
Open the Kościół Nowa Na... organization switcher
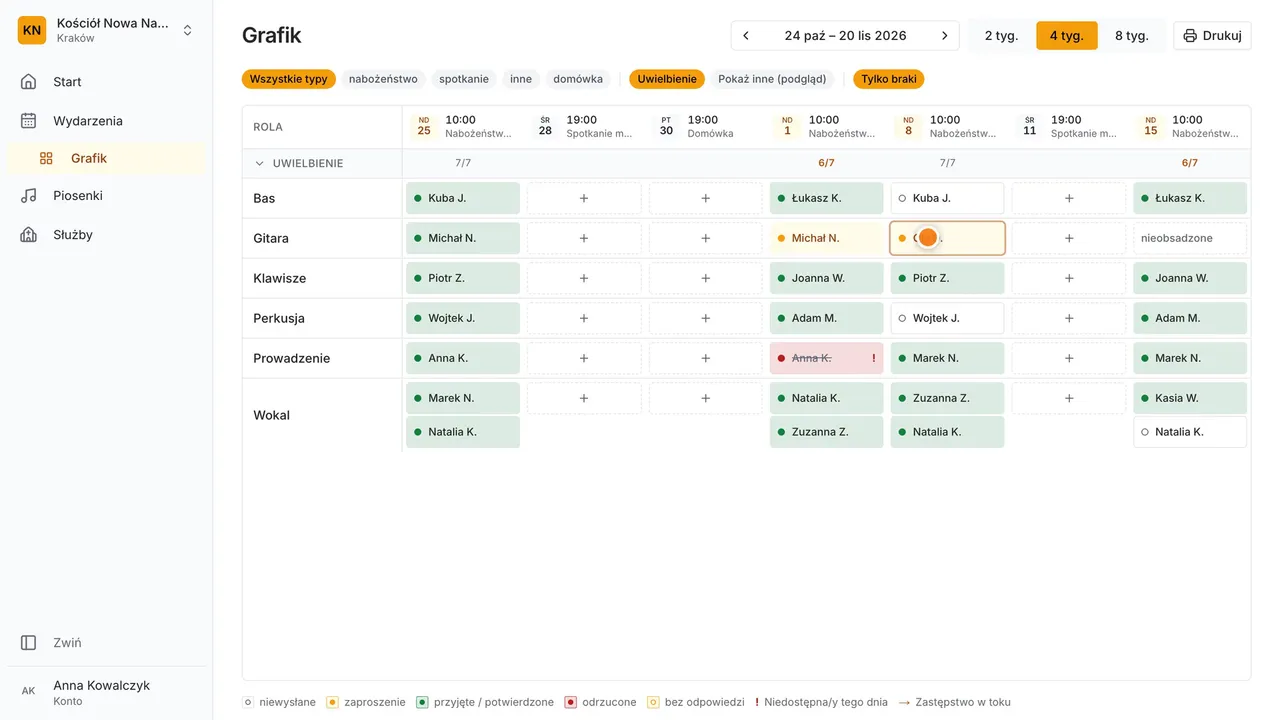[106, 30]
